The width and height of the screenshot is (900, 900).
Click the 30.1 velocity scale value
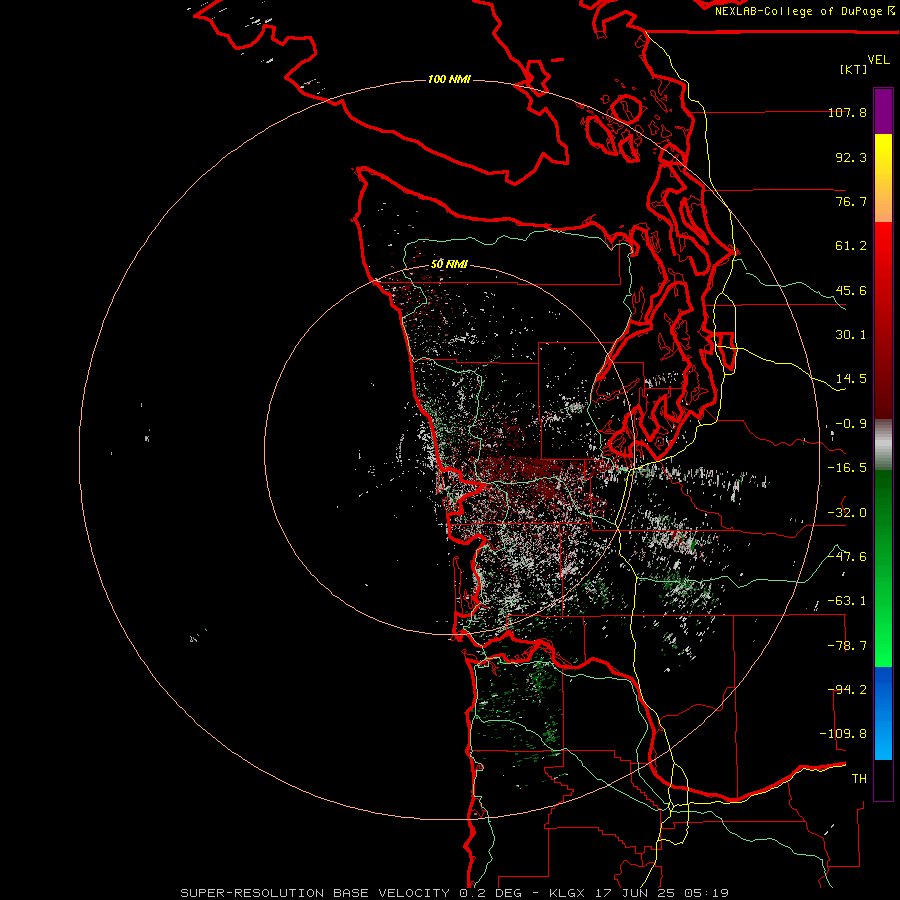851,335
